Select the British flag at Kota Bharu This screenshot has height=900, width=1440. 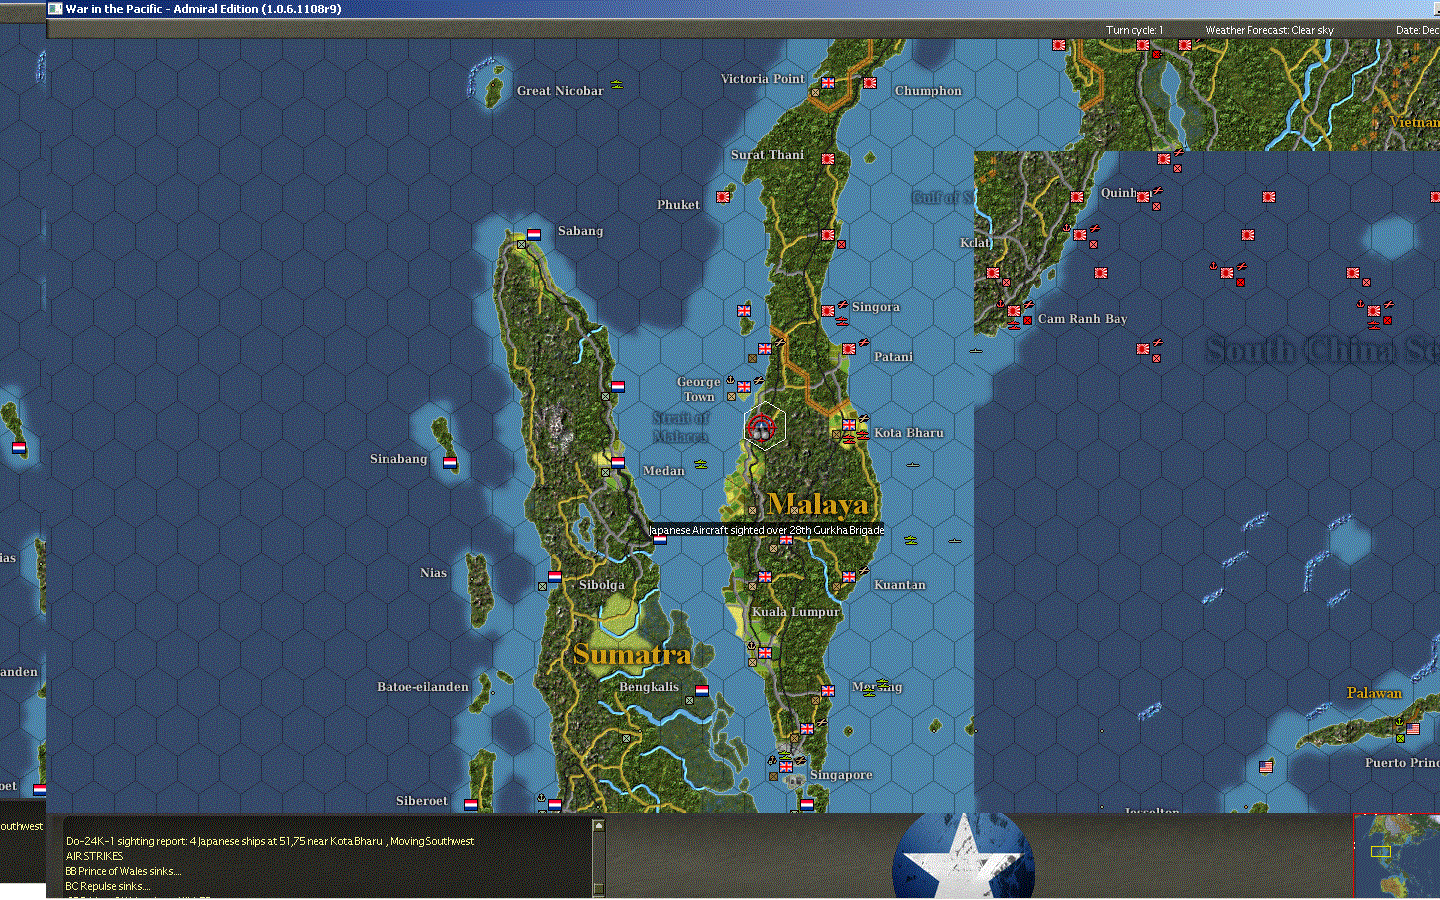(849, 425)
